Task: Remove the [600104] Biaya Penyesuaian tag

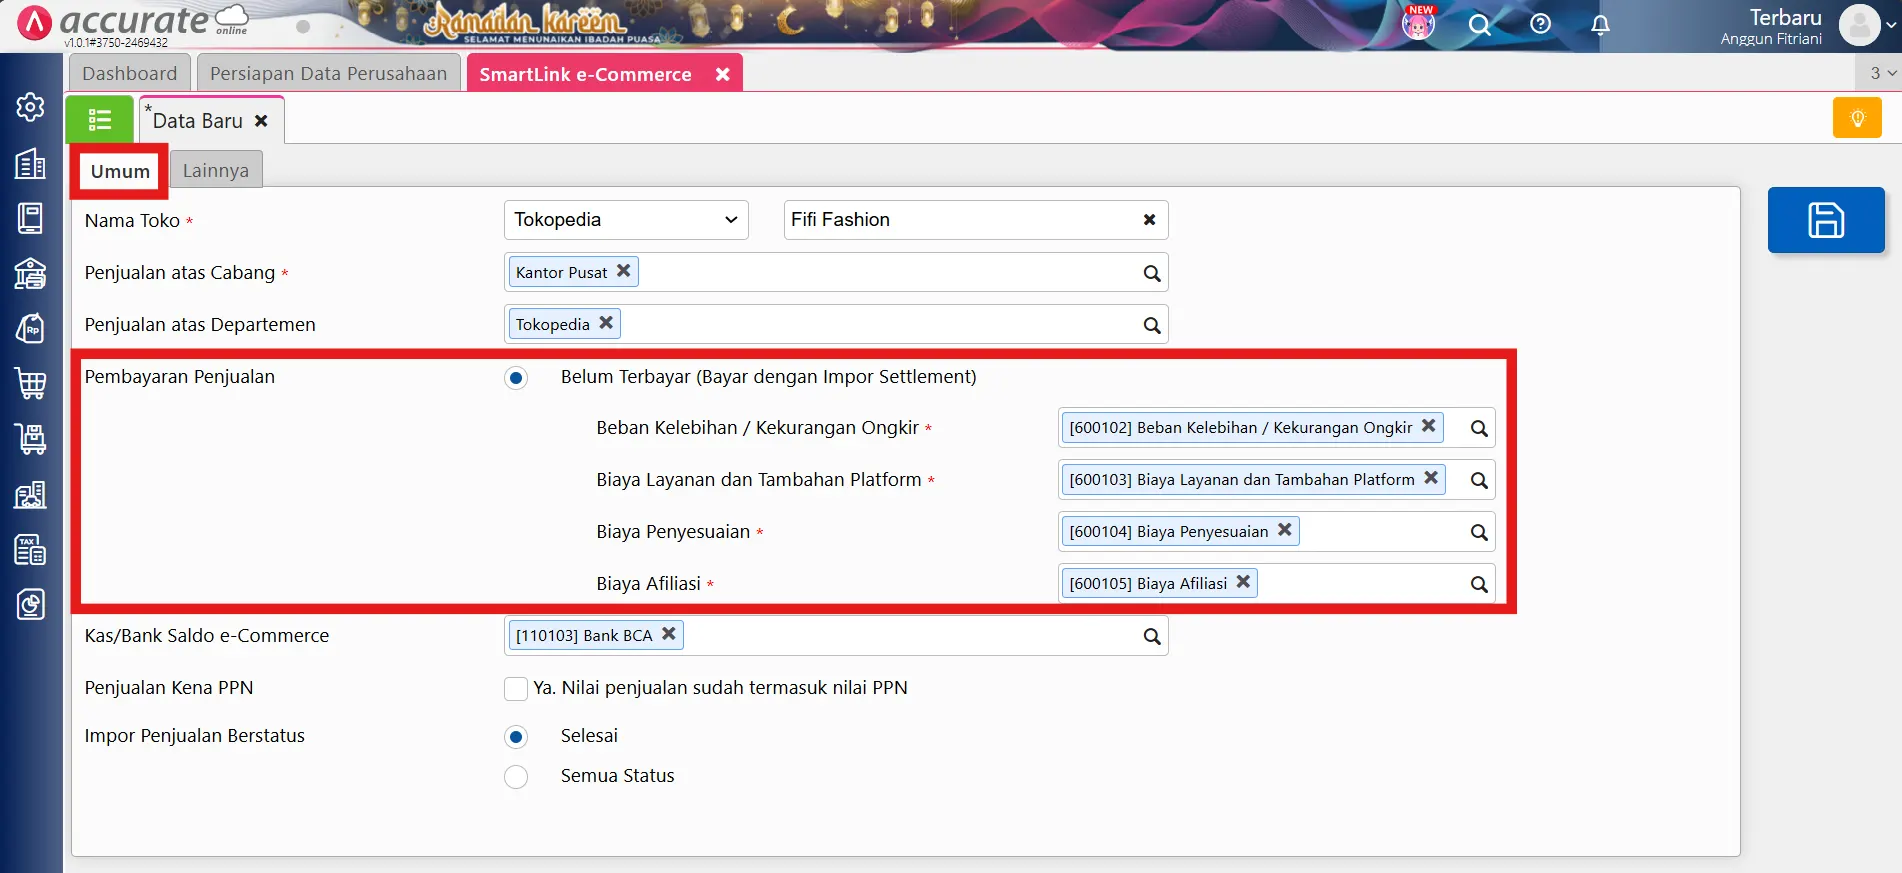Action: pos(1285,530)
